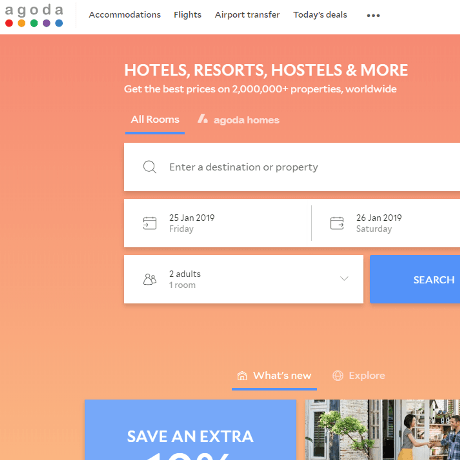
Task: Click the destination or property field
Action: point(292,167)
